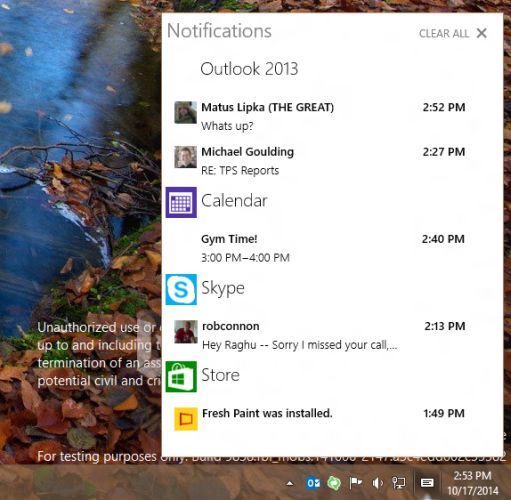Screen dimensions: 511x500
Task: Open the network tray icon
Action: click(x=399, y=483)
